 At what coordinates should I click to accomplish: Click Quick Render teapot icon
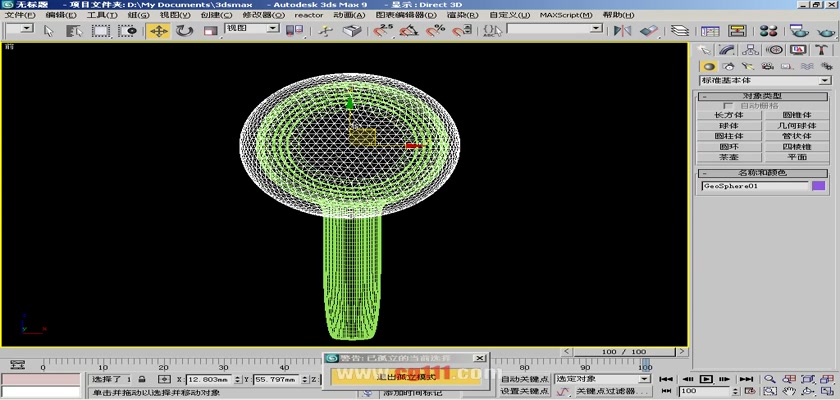827,31
